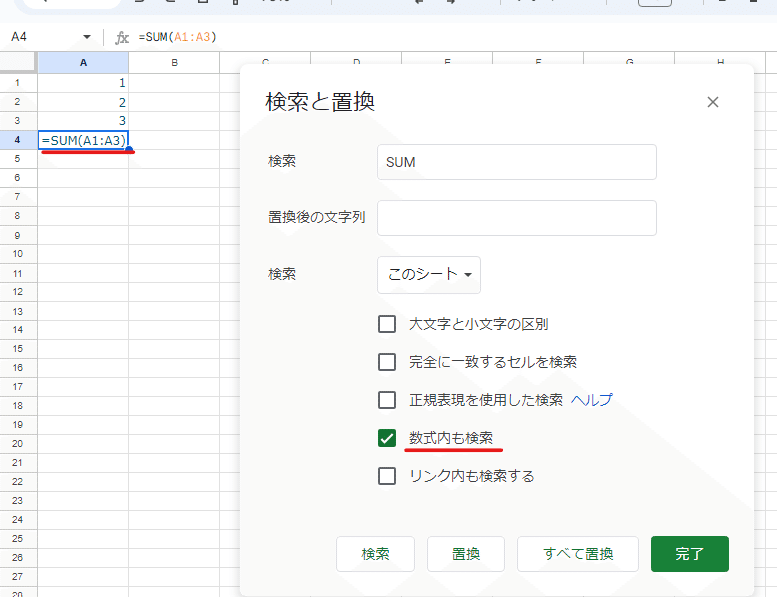Select row 25 header

(x=18, y=539)
